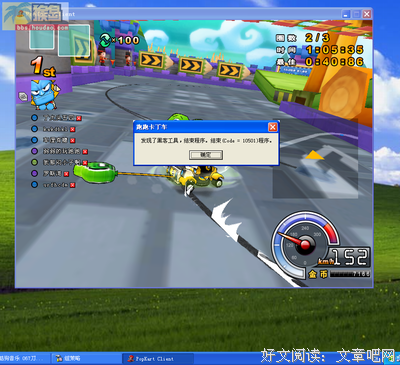Click the green boost counter icon beside x100
This screenshot has width=400, height=365.
(x=105, y=41)
